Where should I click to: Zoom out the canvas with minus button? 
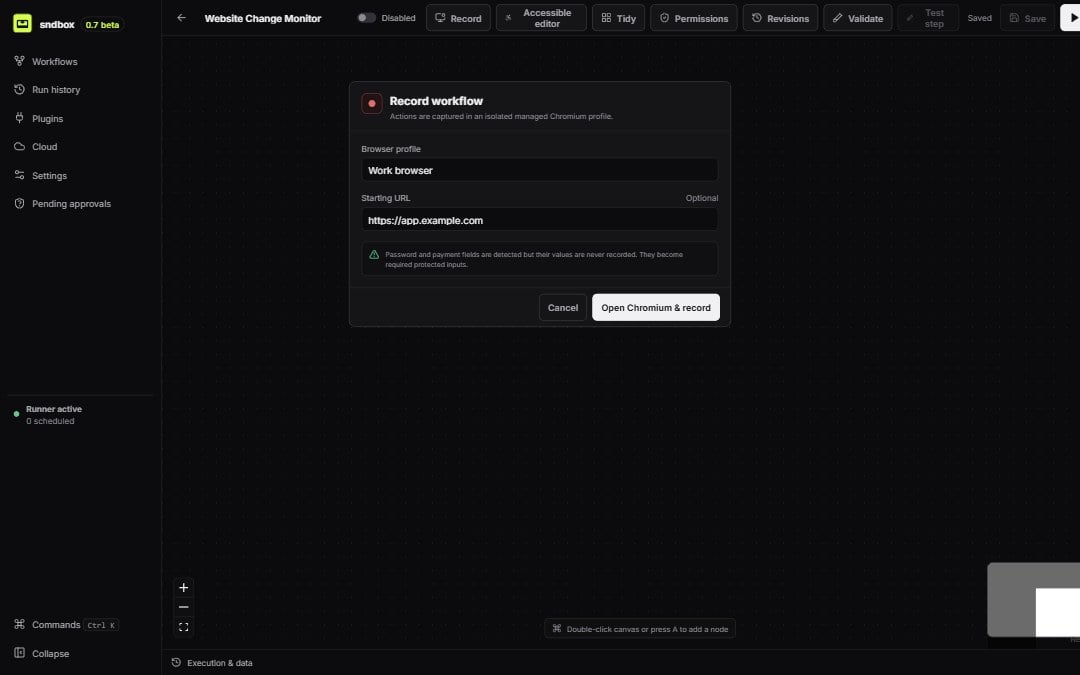(183, 607)
